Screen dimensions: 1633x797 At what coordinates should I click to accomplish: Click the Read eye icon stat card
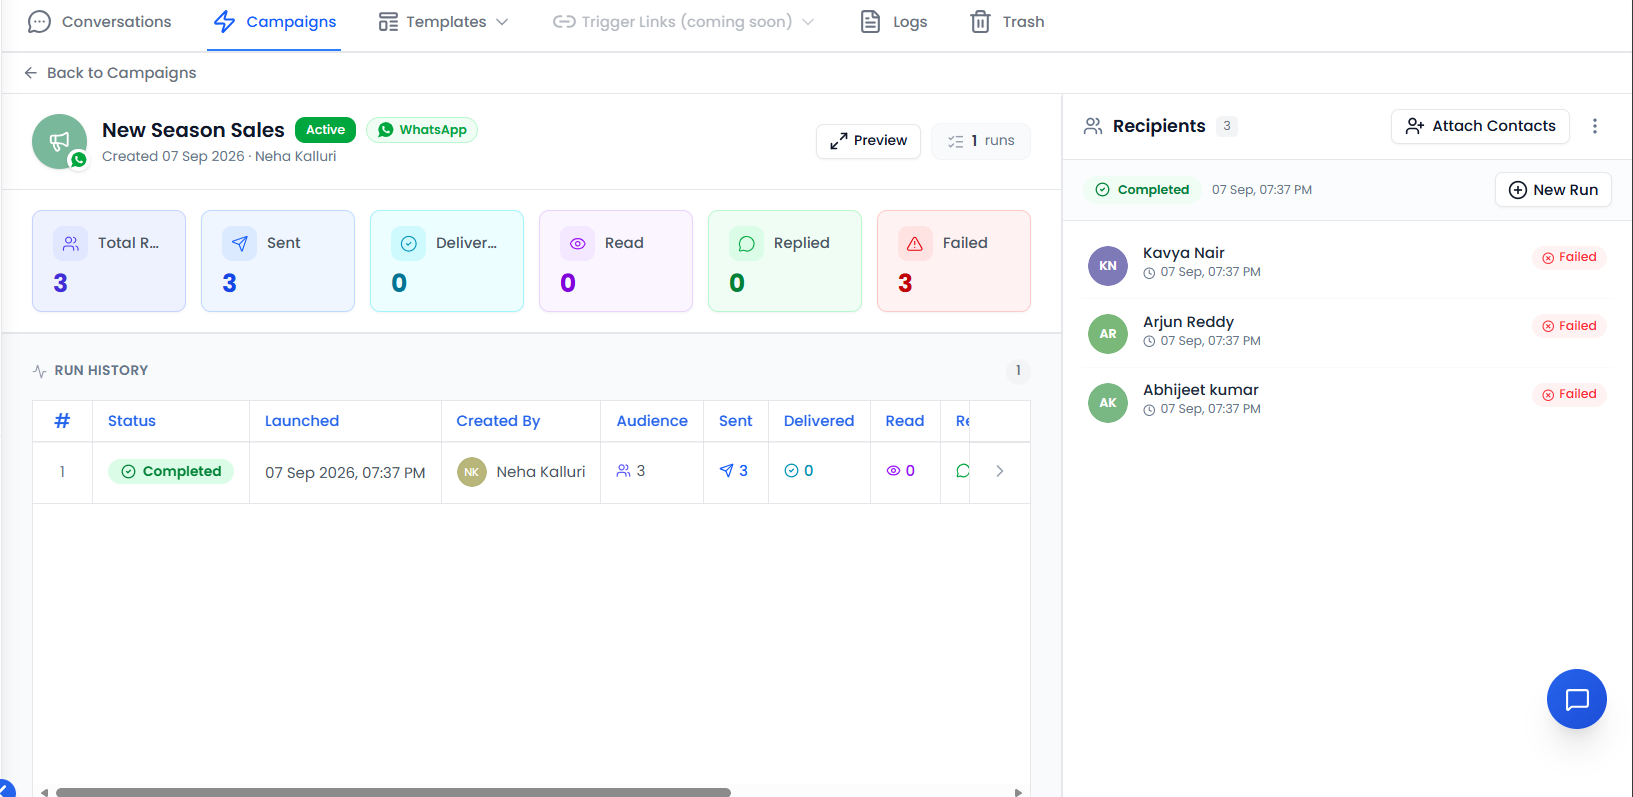[616, 261]
